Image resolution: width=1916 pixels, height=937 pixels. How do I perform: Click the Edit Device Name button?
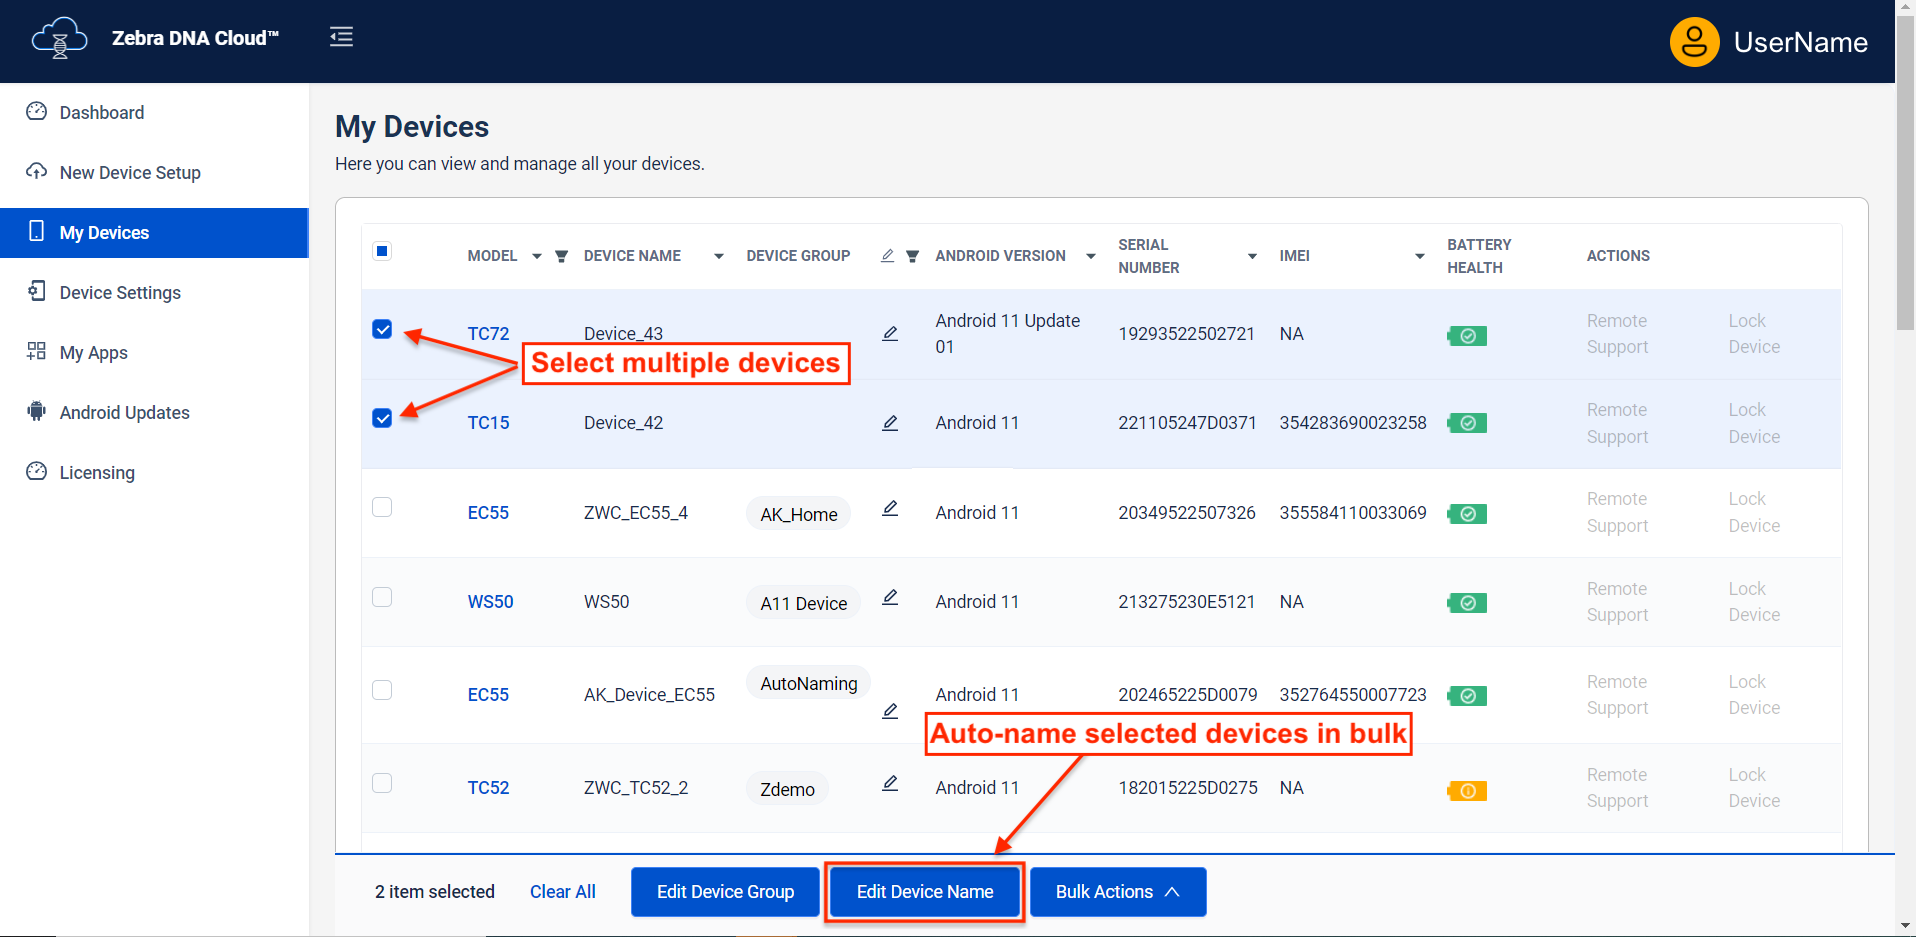point(924,892)
